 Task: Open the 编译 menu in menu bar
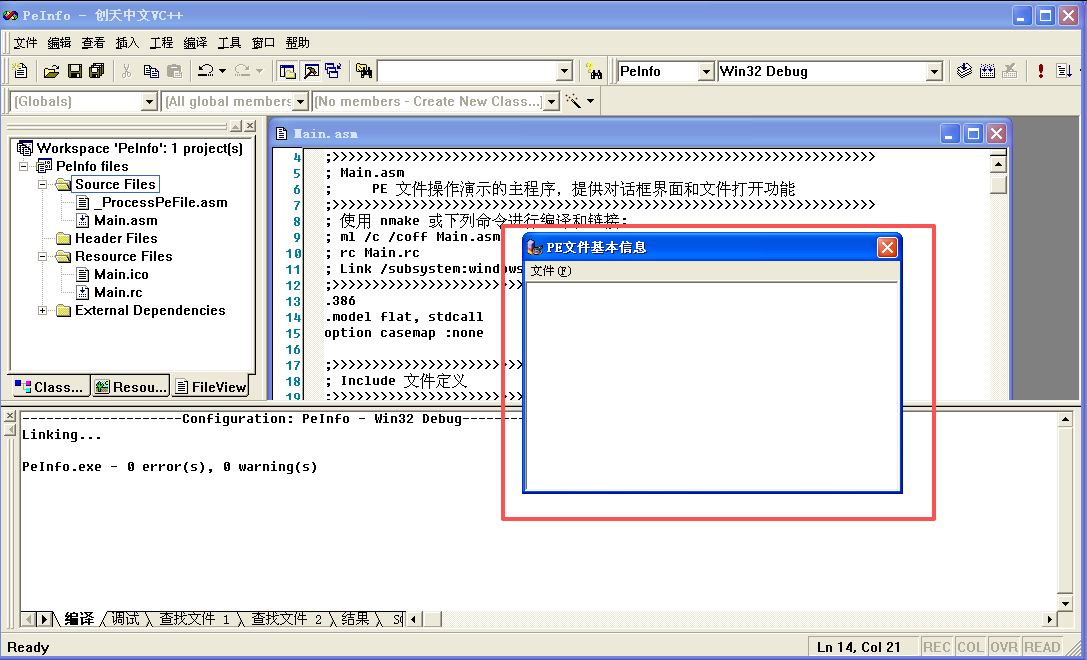195,43
